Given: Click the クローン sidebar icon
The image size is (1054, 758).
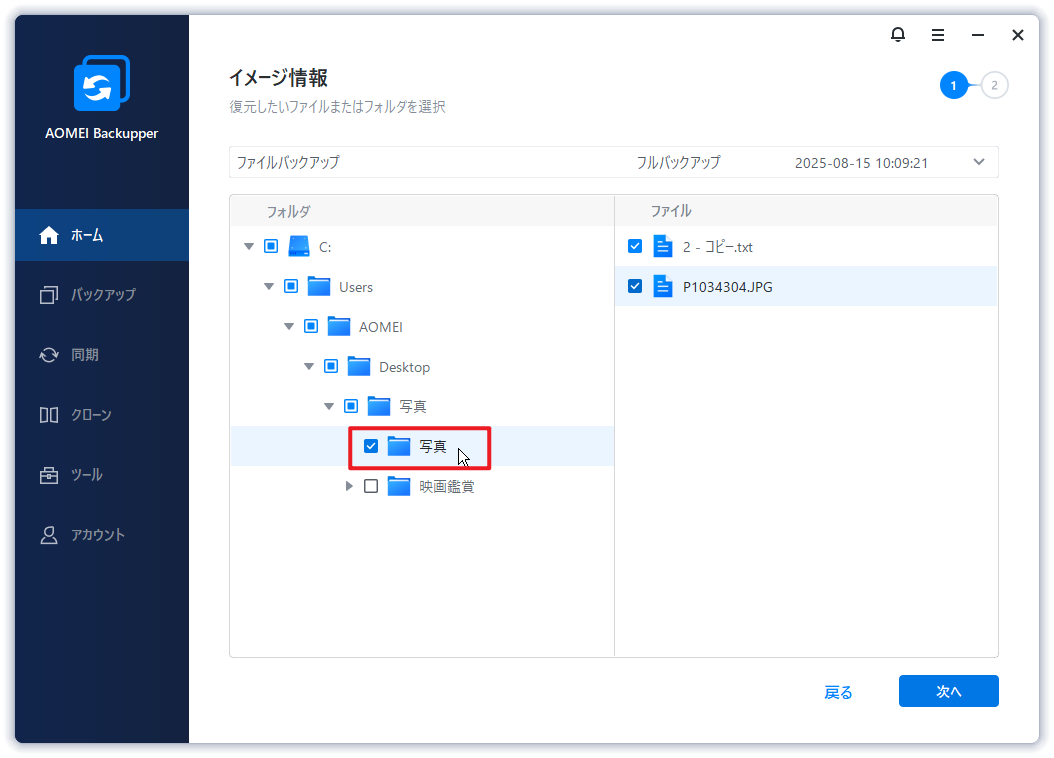Looking at the screenshot, I should coord(49,415).
